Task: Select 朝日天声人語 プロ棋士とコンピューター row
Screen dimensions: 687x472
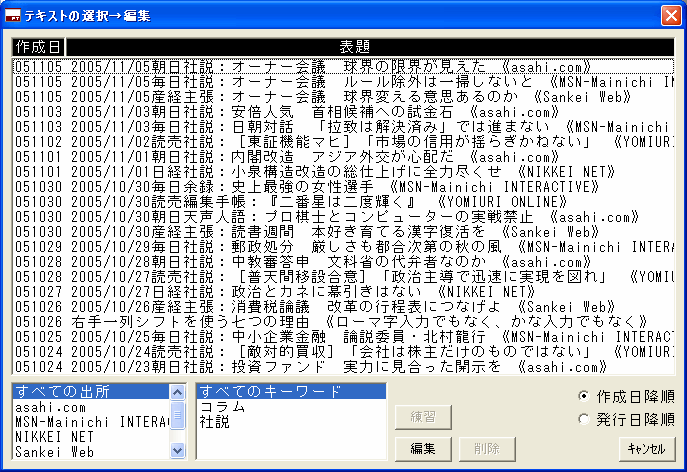Action: tap(344, 217)
